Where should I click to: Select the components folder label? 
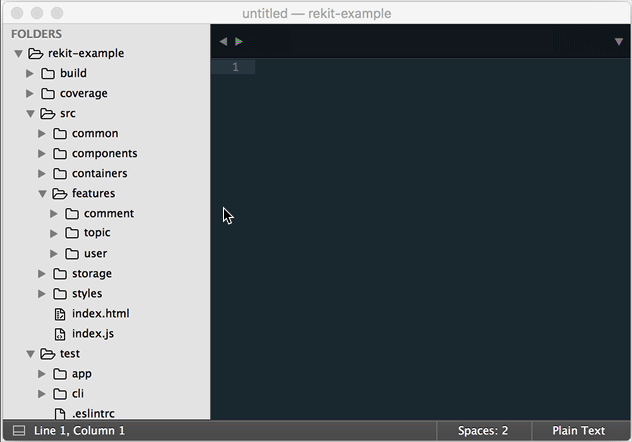(x=105, y=154)
